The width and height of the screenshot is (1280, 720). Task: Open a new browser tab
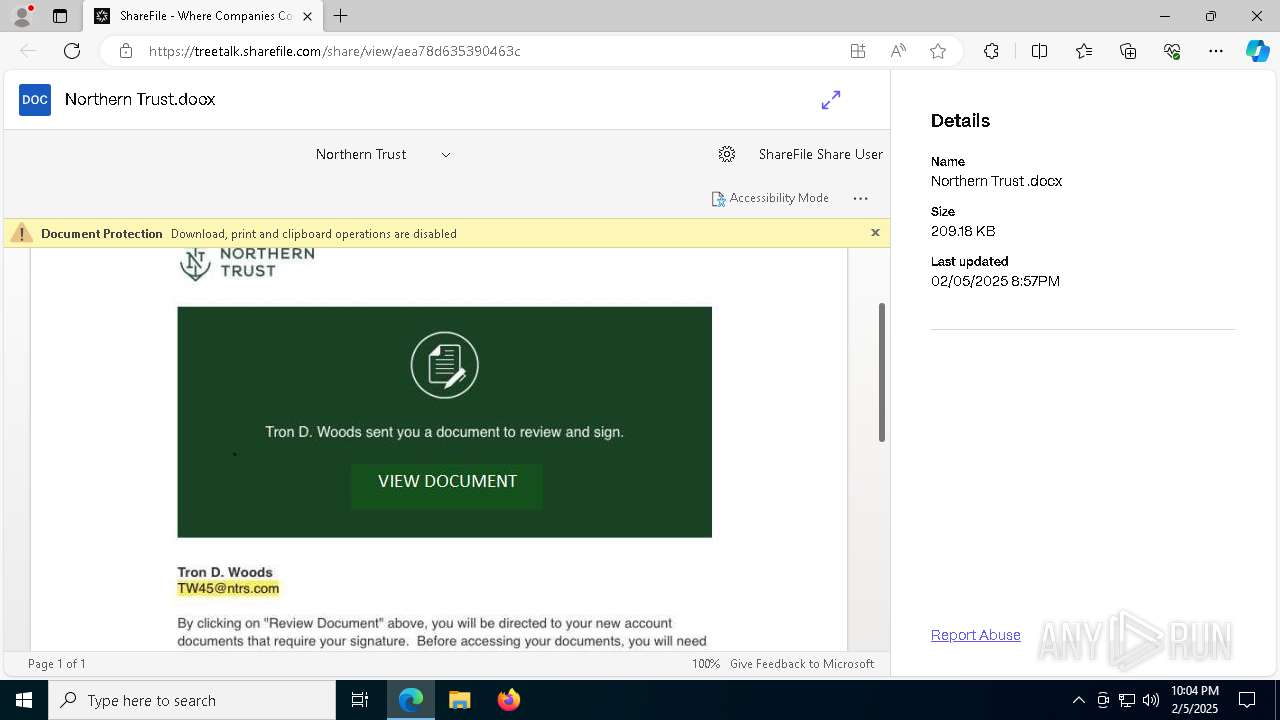pyautogui.click(x=341, y=16)
